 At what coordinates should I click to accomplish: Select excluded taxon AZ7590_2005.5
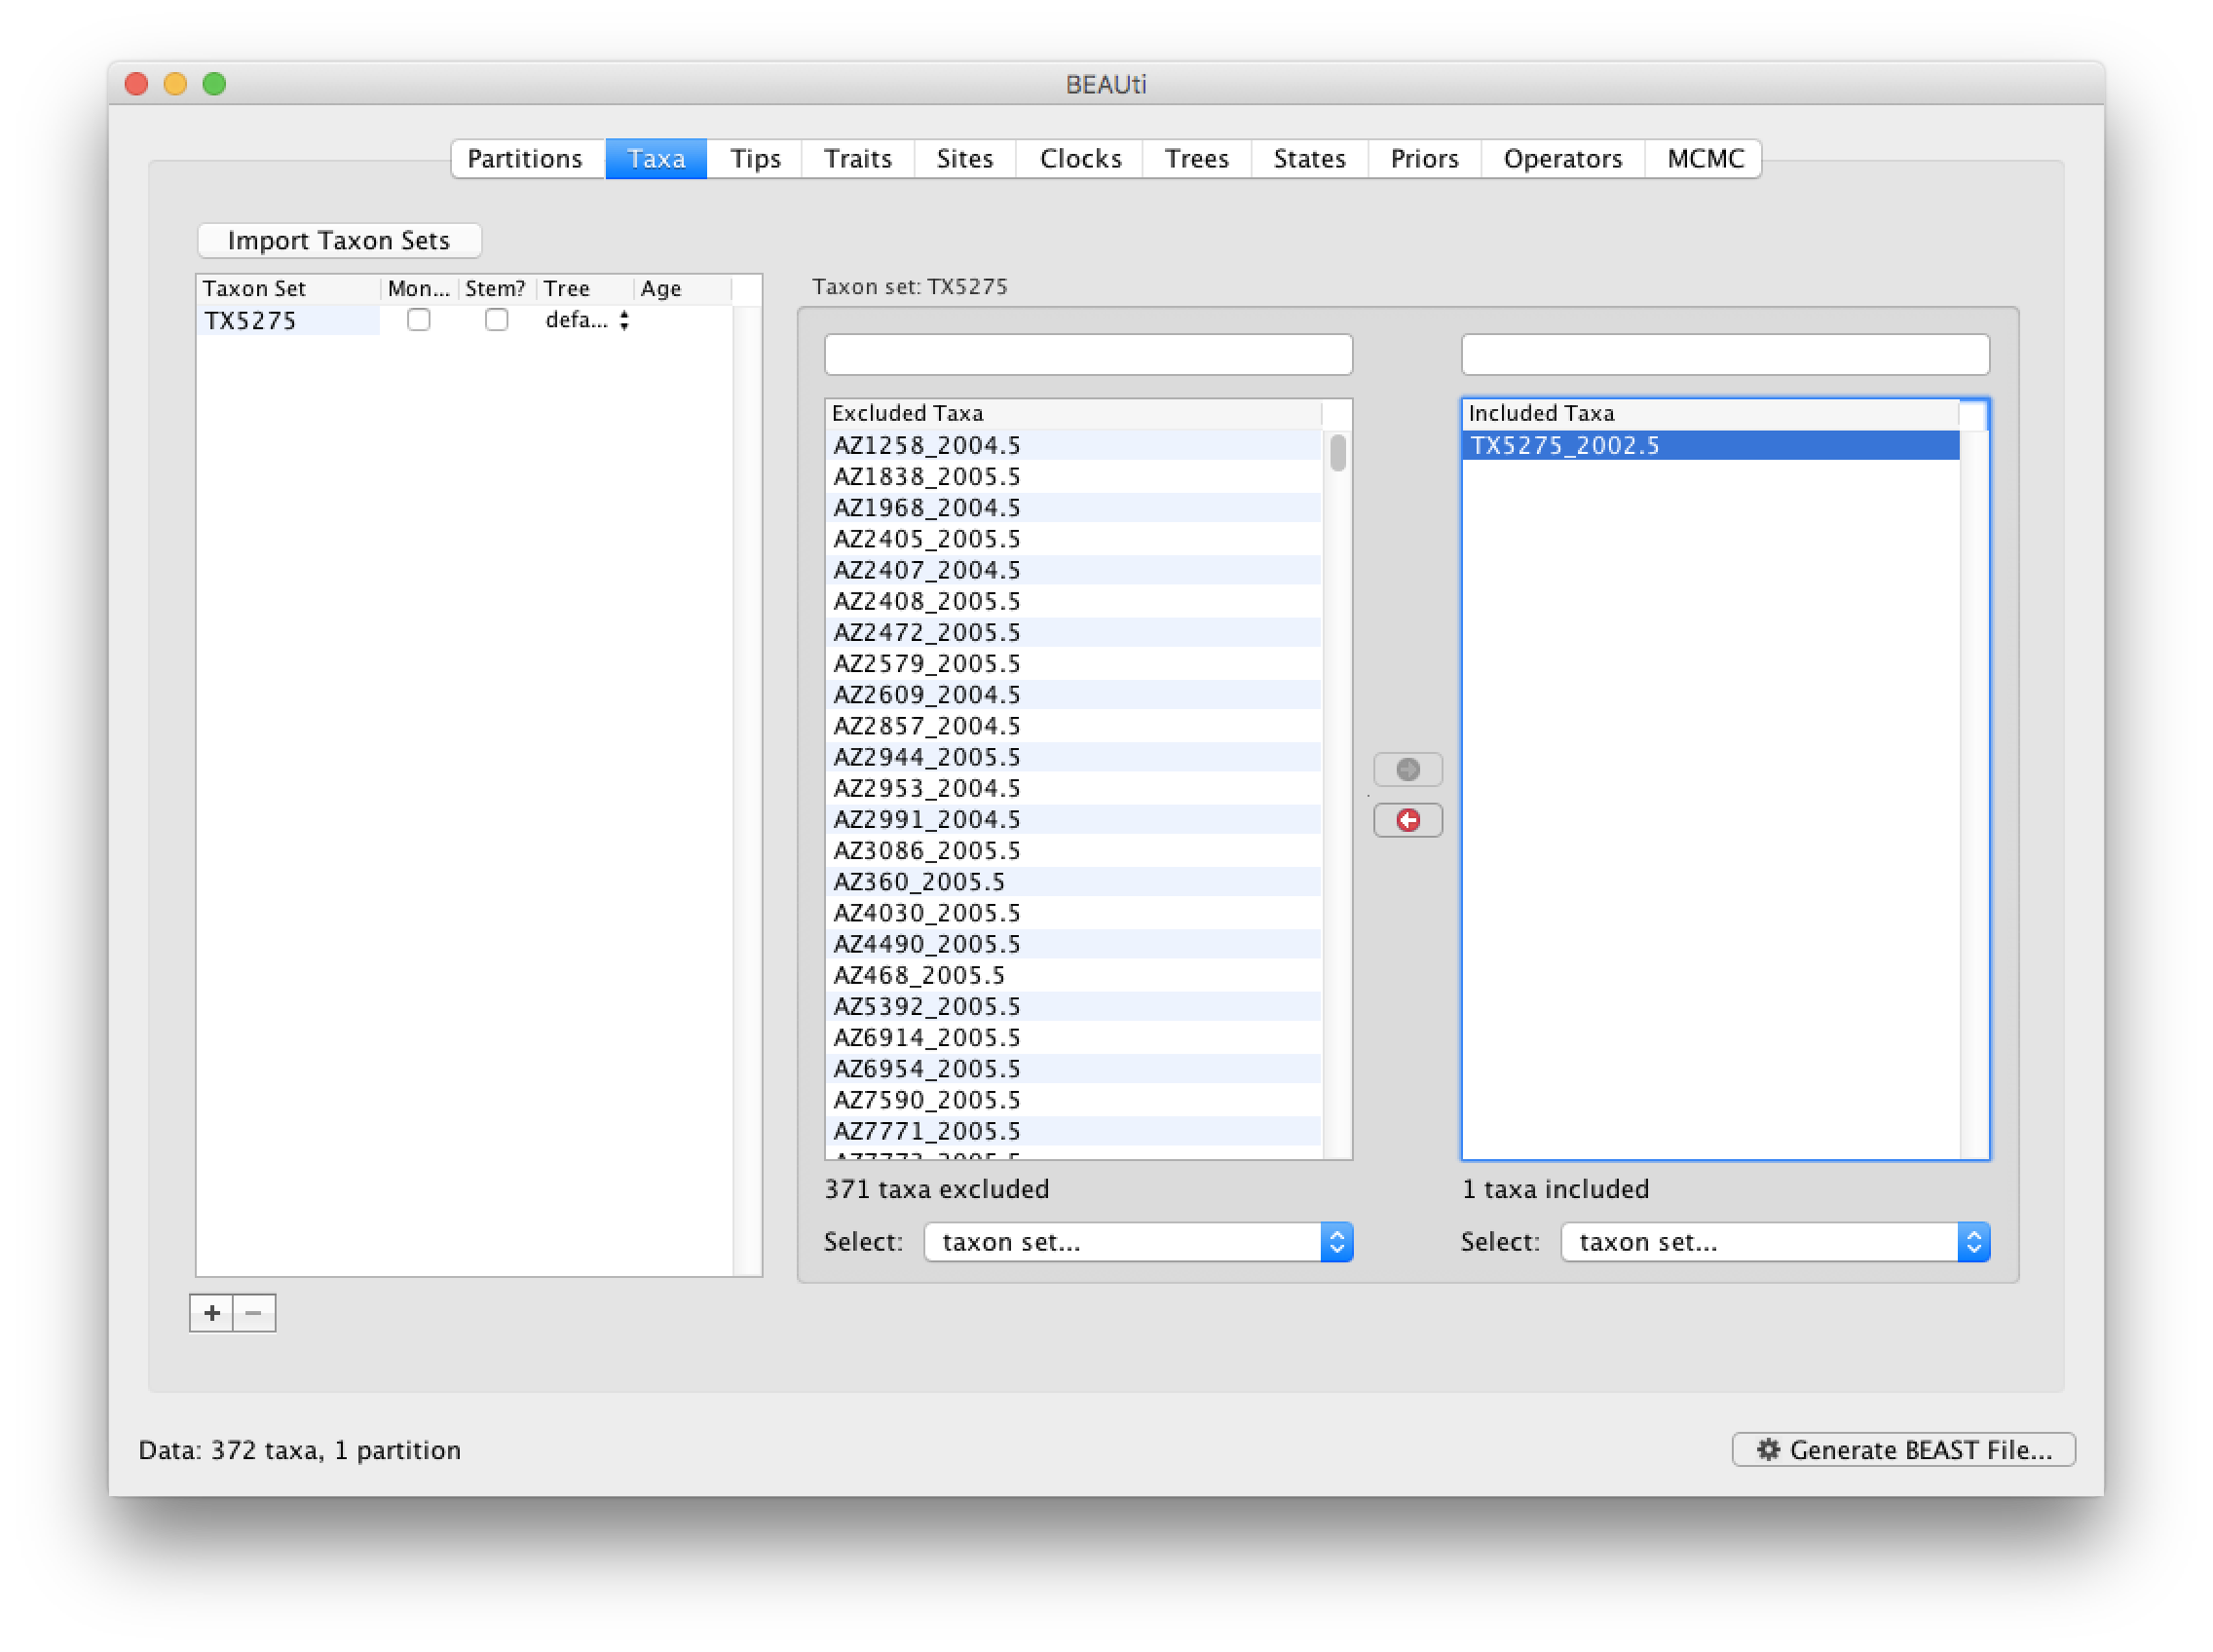tap(1074, 1099)
